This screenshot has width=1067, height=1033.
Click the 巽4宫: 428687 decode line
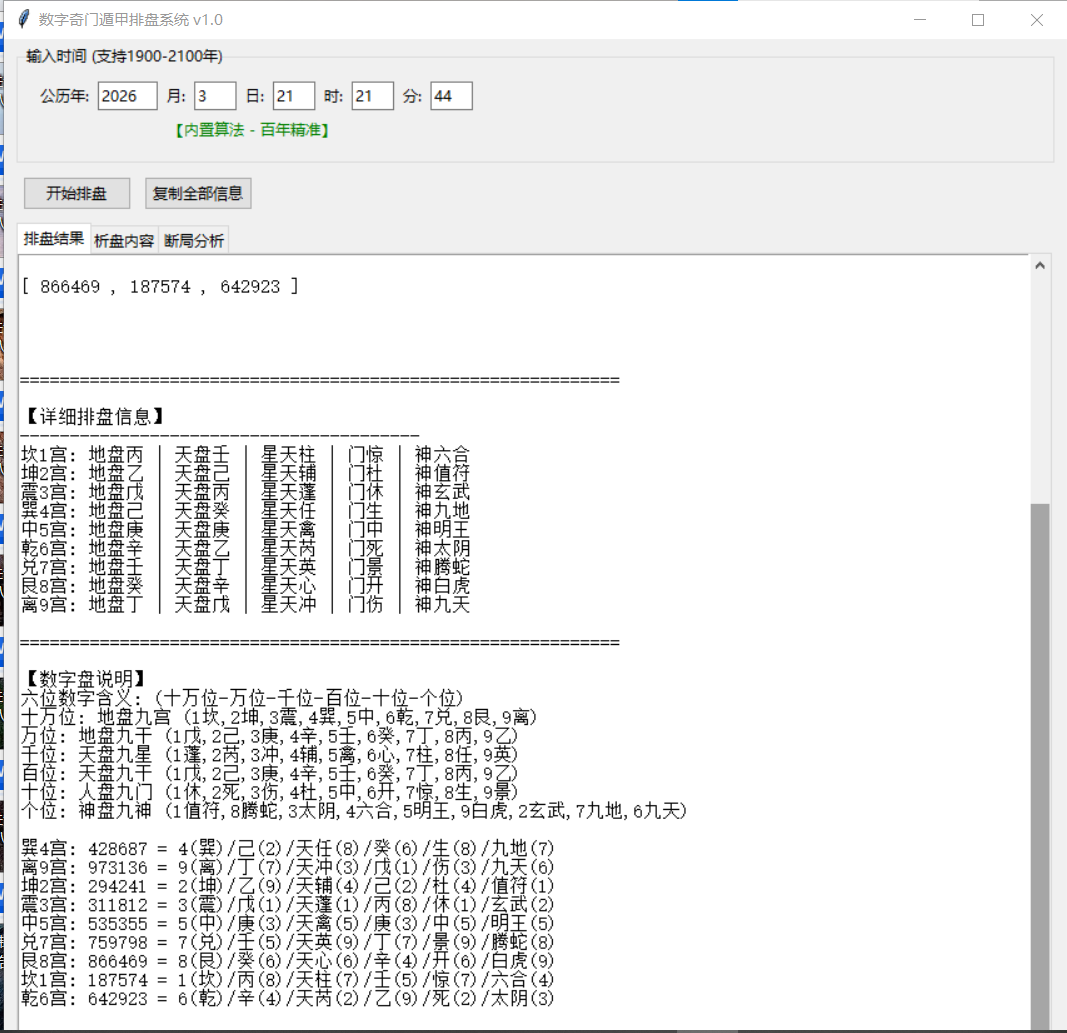(288, 849)
